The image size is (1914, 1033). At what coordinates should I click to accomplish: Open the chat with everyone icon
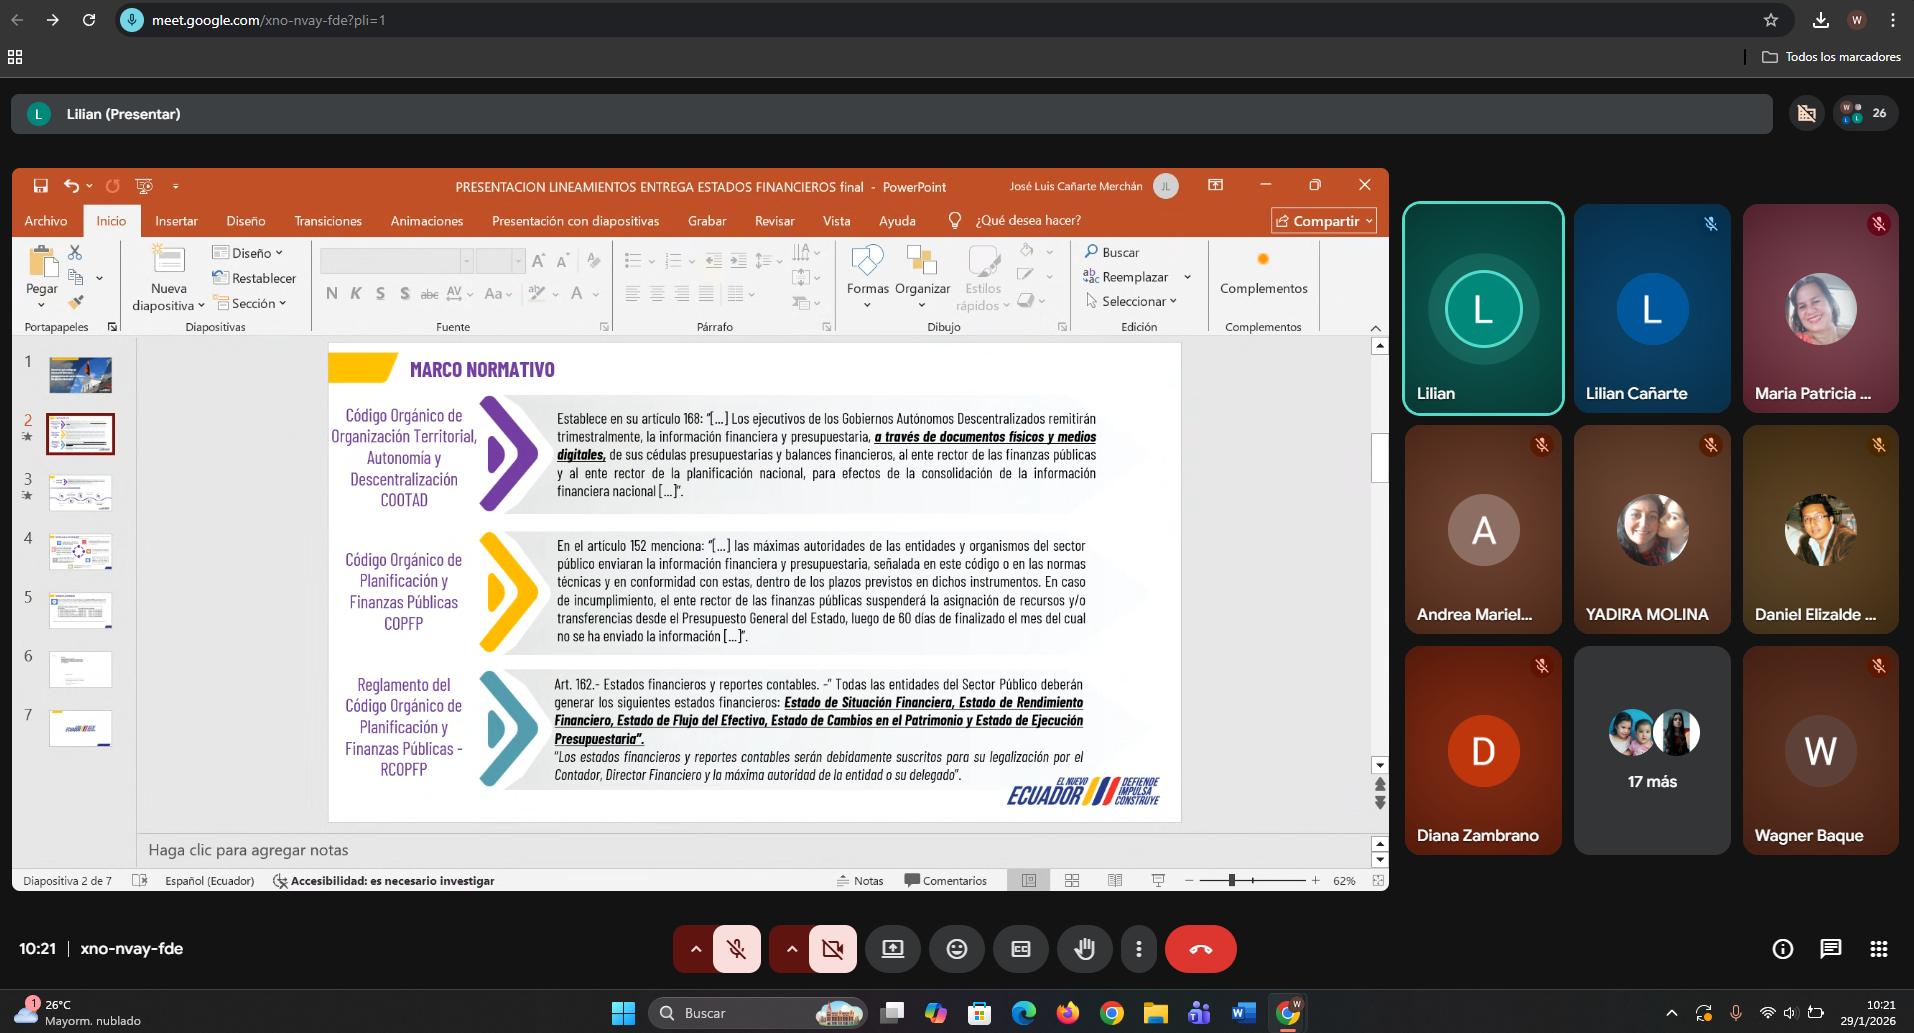click(1830, 949)
